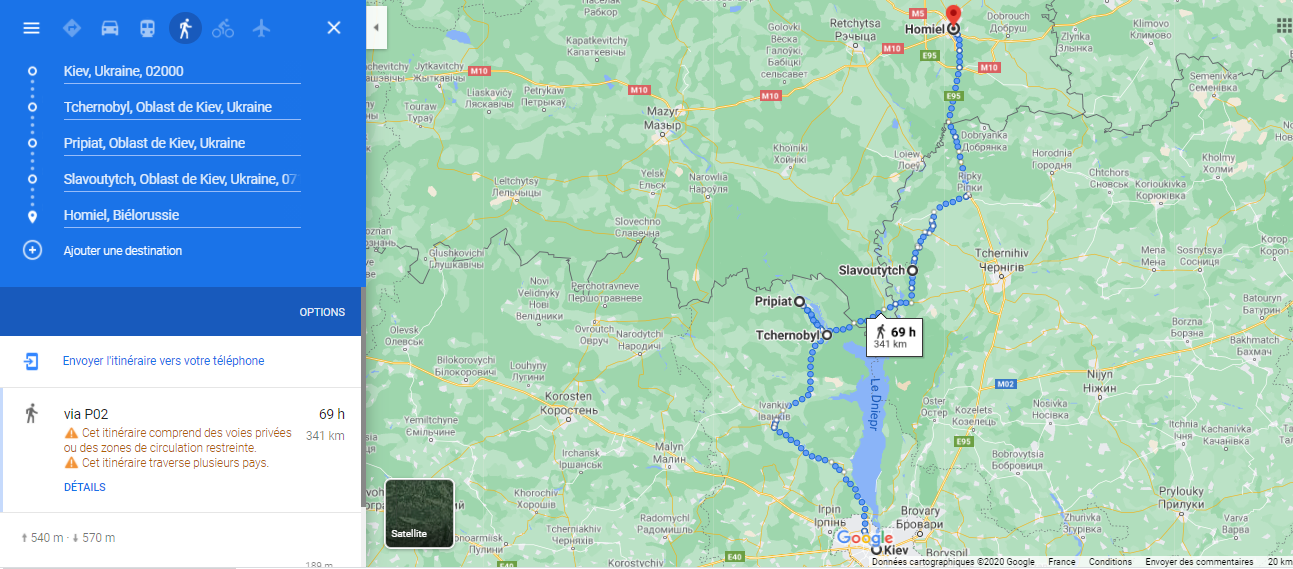Image resolution: width=1293 pixels, height=569 pixels.
Task: Open route DÉTAILS link
Action: (x=84, y=487)
